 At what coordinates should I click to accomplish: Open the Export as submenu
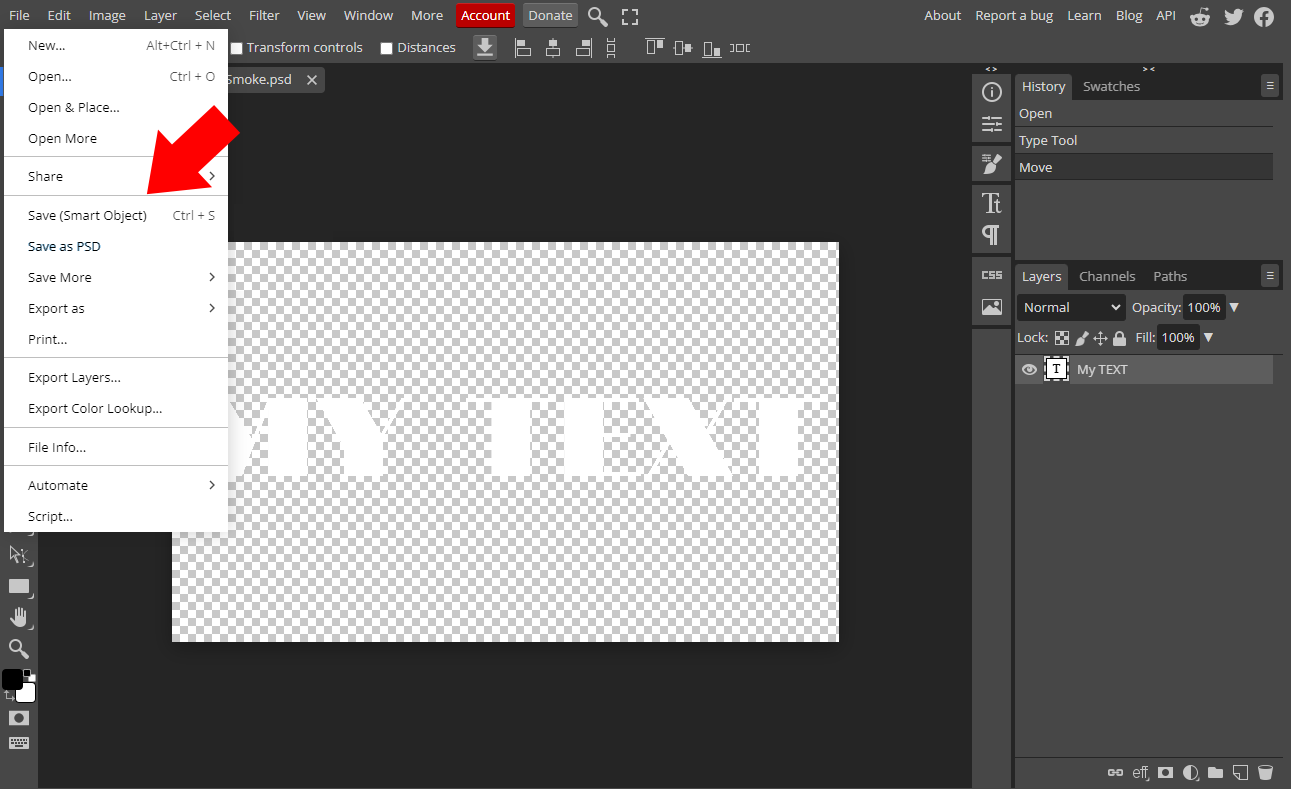pyautogui.click(x=55, y=308)
